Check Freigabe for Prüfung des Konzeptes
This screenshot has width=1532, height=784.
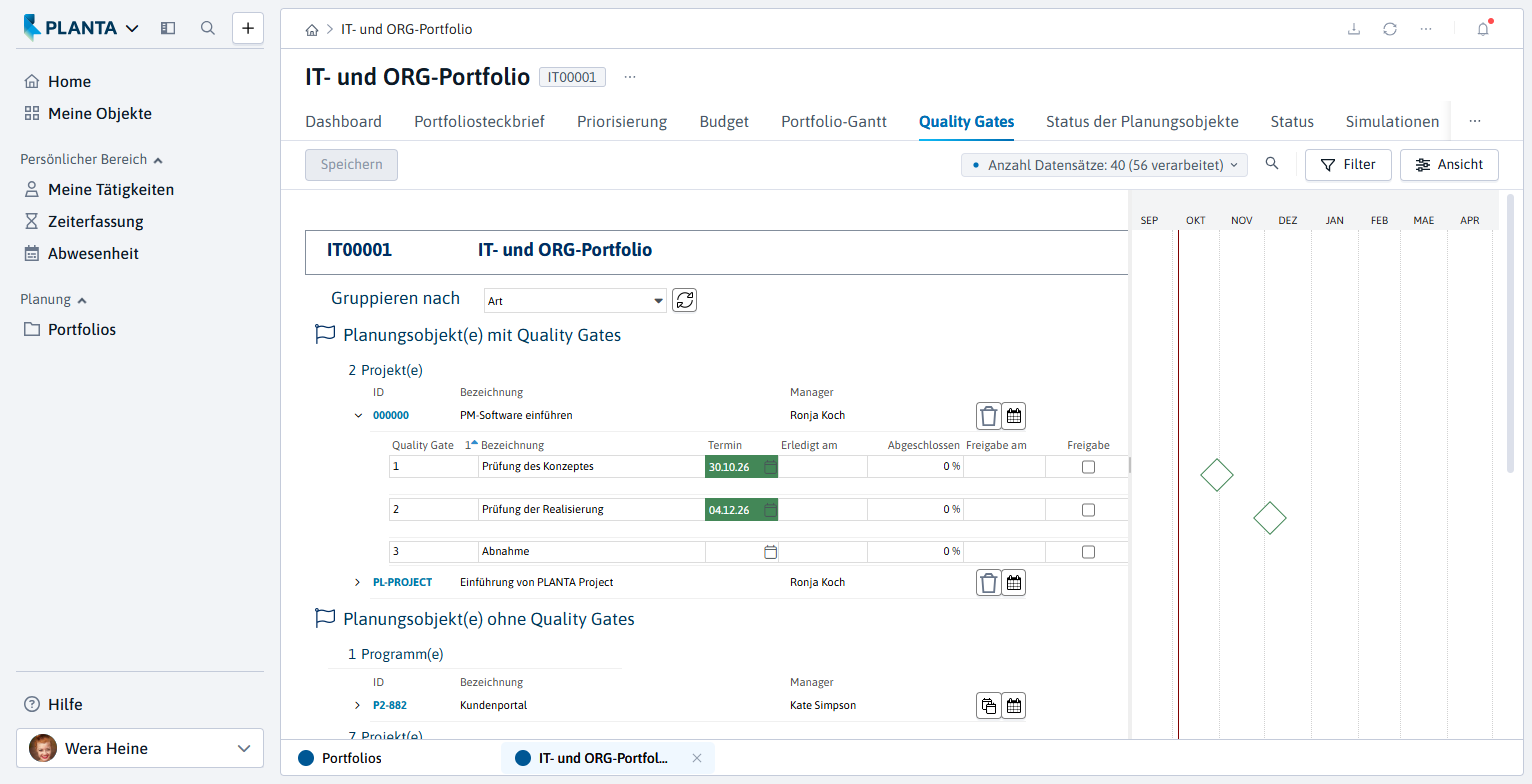[1088, 467]
